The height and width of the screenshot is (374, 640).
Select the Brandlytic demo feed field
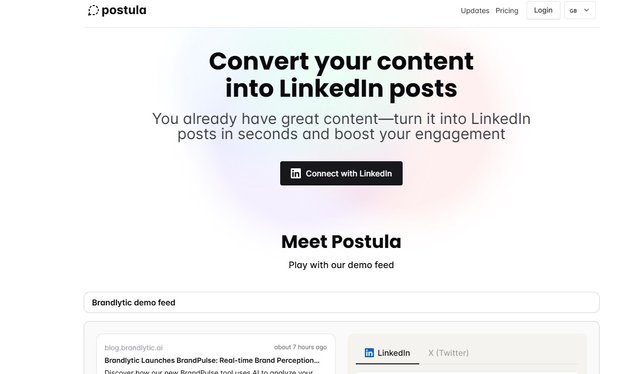(x=341, y=303)
